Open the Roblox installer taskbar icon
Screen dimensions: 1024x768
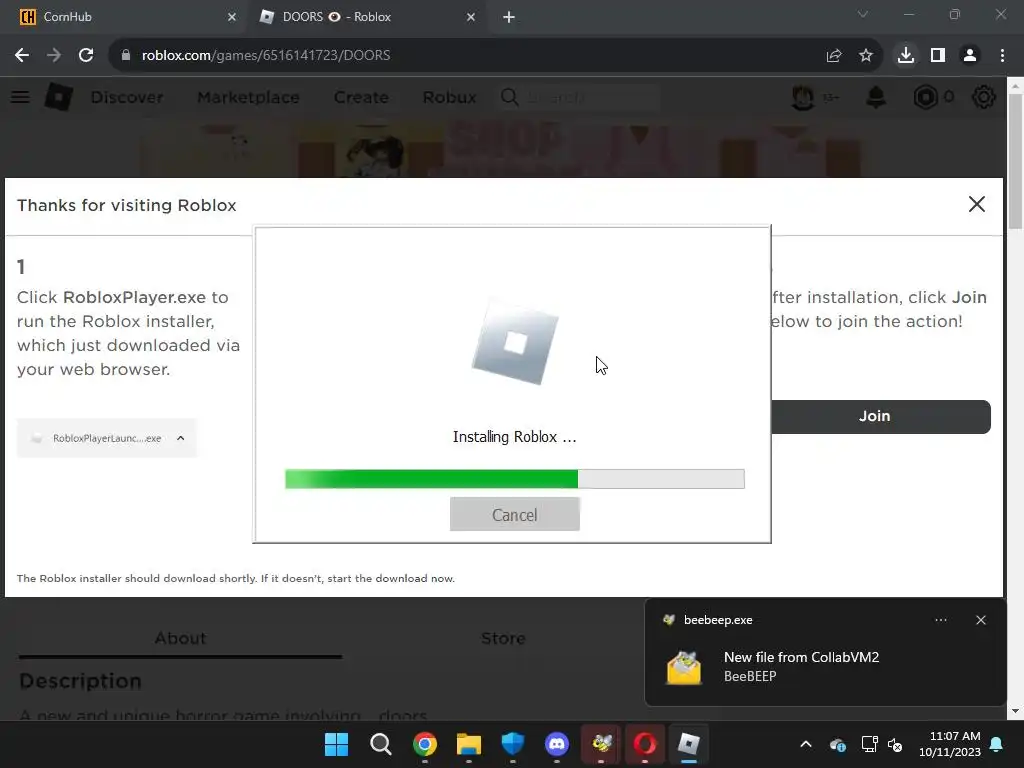pyautogui.click(x=689, y=744)
